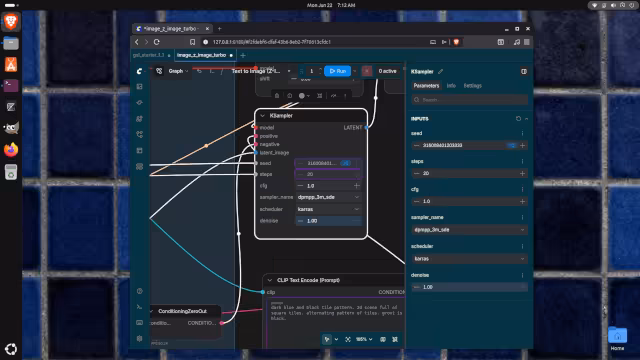The image size is (640, 360).
Task: Collapse the KSampler node
Action: [262, 116]
